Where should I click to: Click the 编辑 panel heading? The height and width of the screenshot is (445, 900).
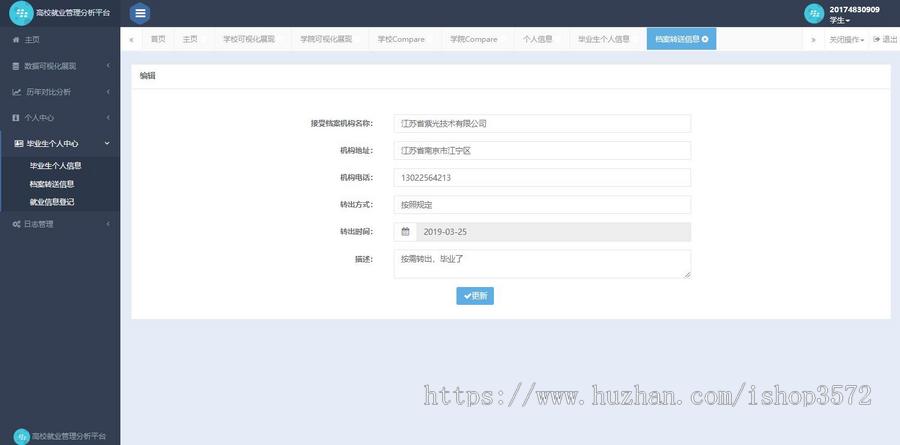point(148,76)
